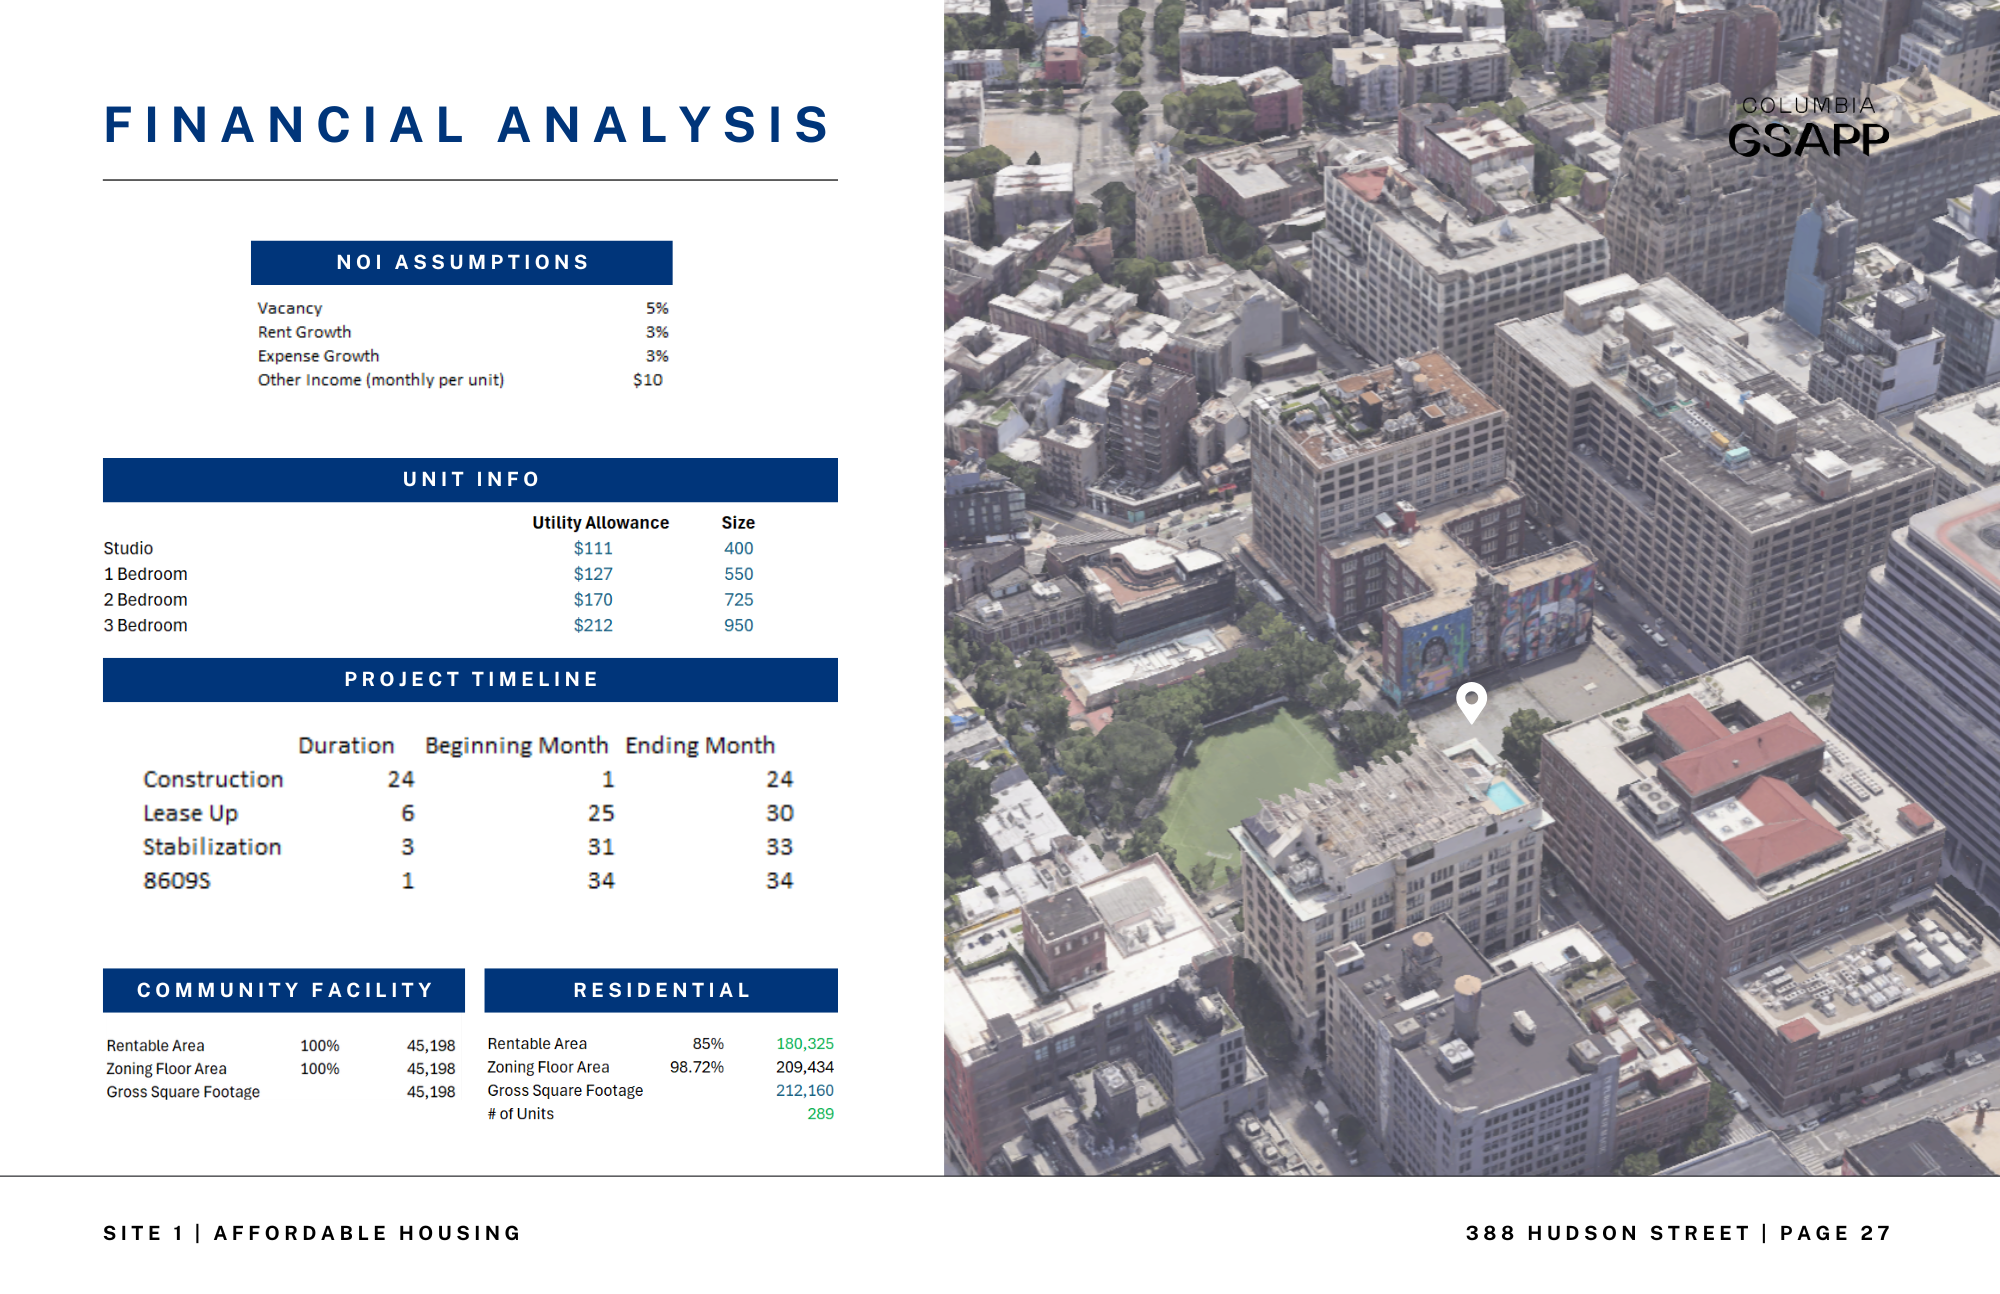Click the number of units value 289

point(820,1113)
